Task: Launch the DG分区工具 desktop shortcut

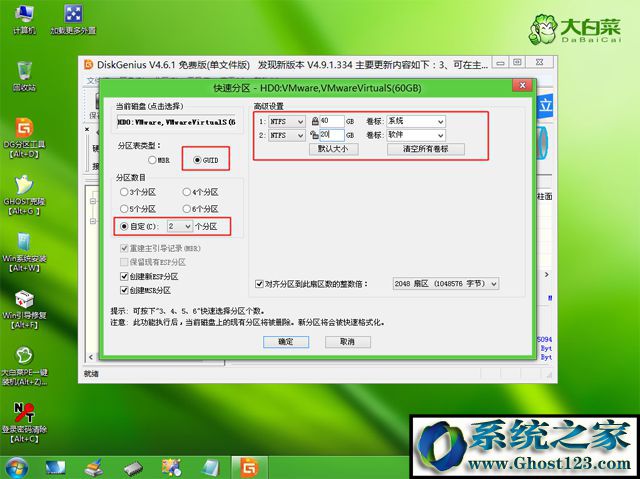Action: coord(24,137)
